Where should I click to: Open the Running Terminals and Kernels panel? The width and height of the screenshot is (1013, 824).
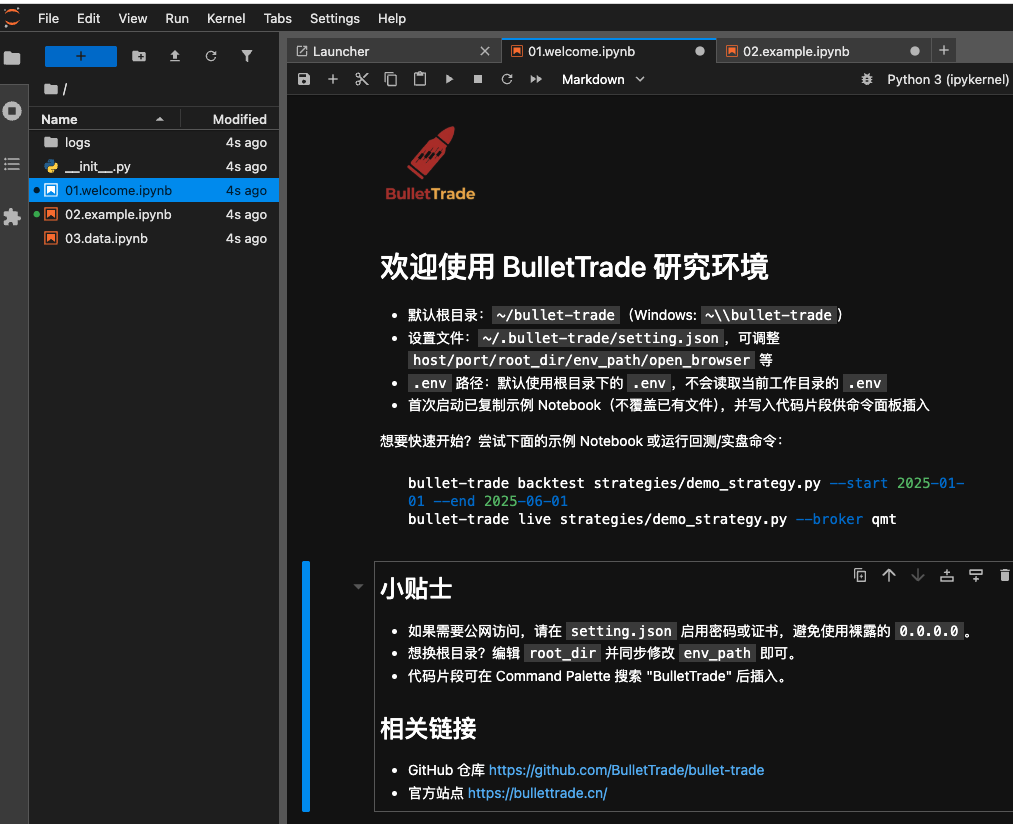click(12, 111)
